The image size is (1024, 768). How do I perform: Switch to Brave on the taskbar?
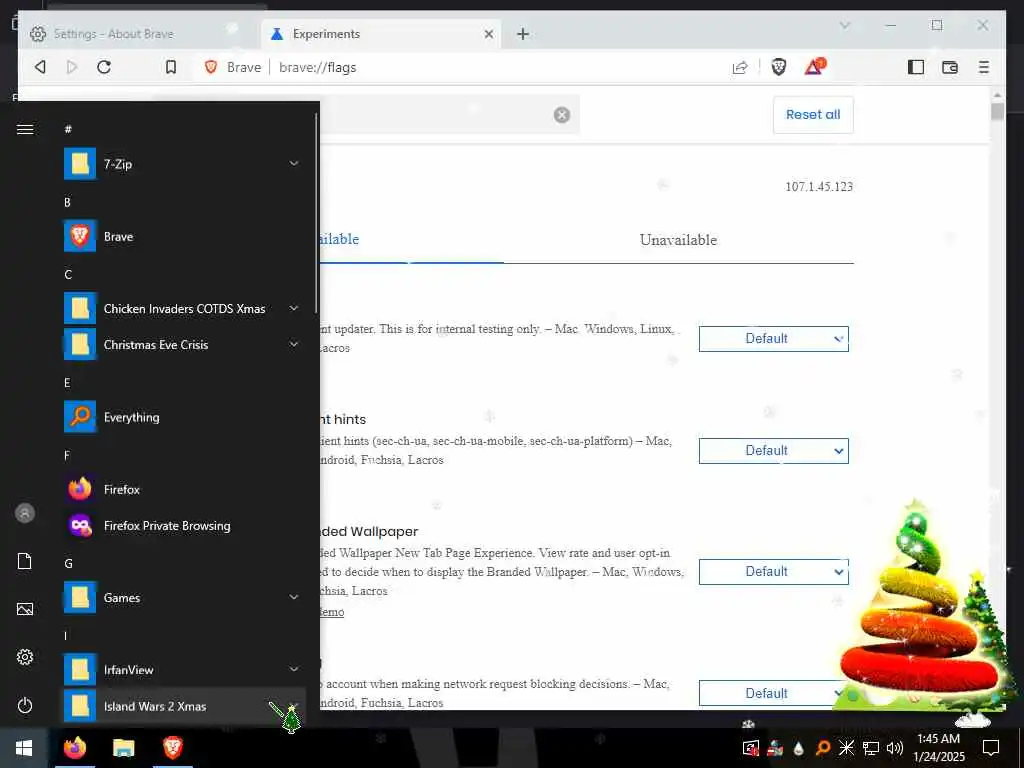(x=172, y=748)
